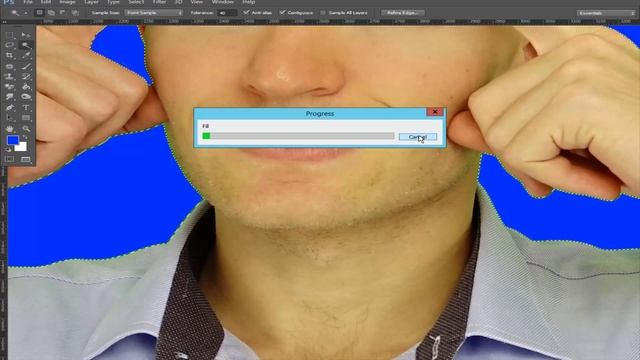Reset default foreground and background colors
The width and height of the screenshot is (640, 360).
[x=9, y=150]
